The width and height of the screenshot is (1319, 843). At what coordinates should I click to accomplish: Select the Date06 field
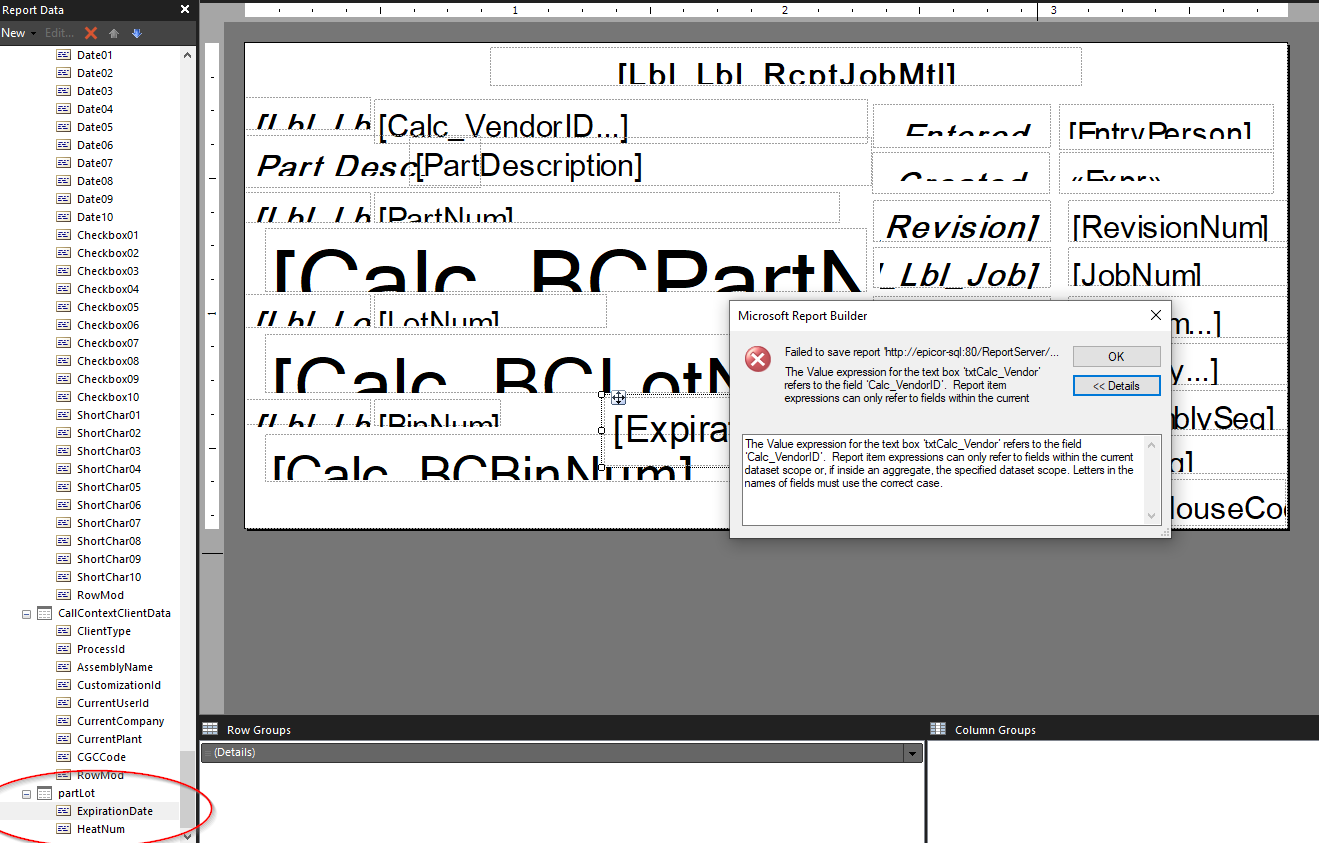click(x=95, y=145)
